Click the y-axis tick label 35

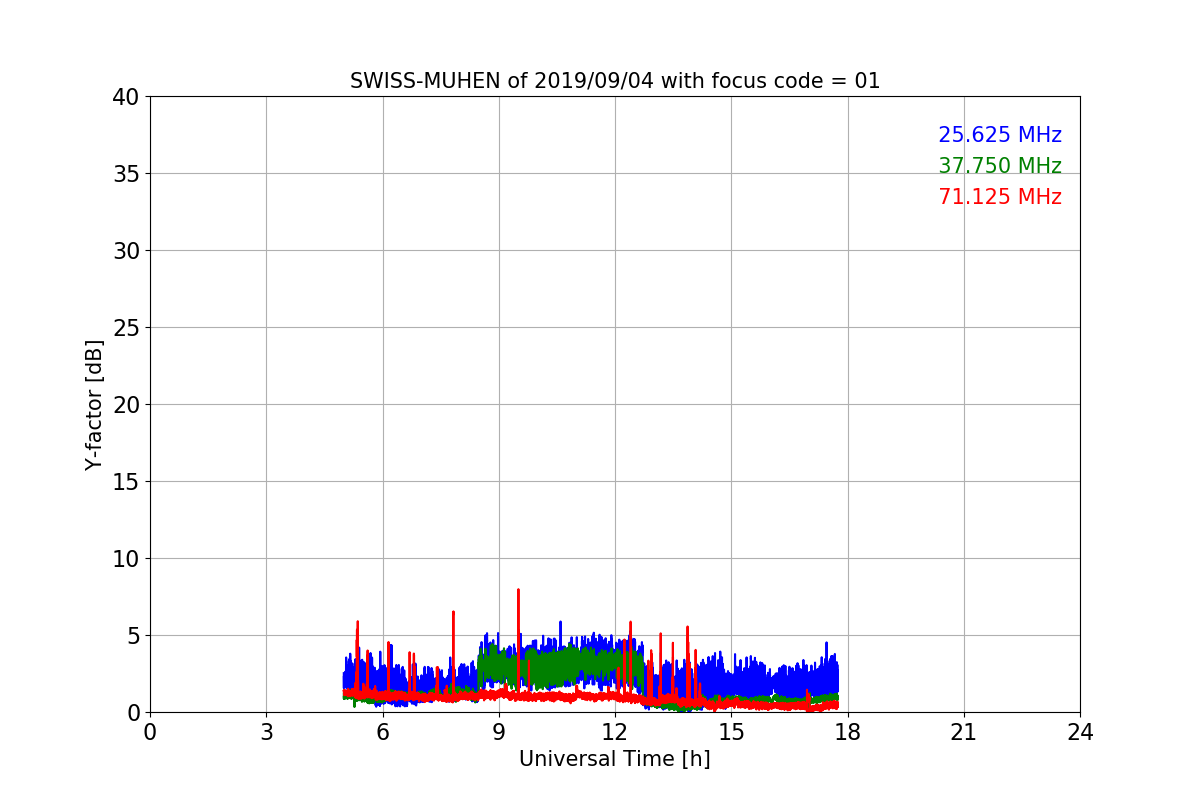126,174
